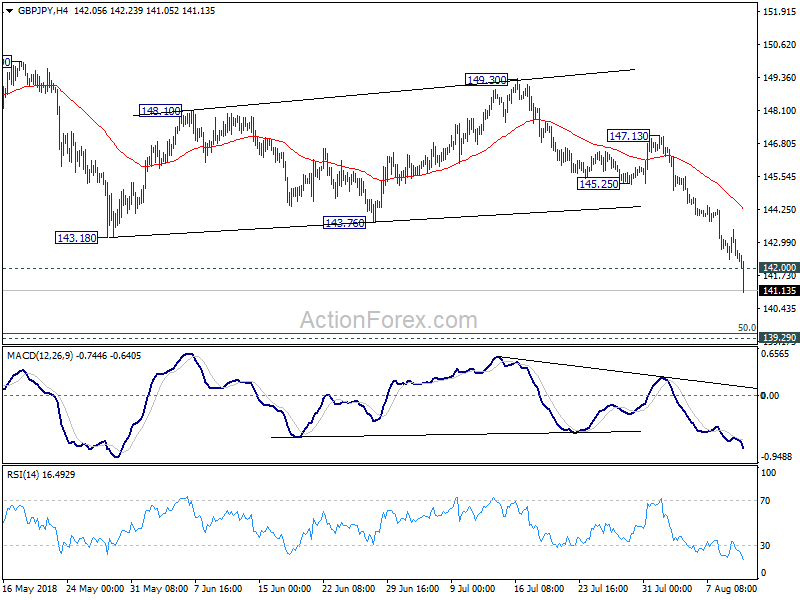This screenshot has width=800, height=600.
Task: Click the 50.0 Fibonacci level label
Action: (747, 328)
